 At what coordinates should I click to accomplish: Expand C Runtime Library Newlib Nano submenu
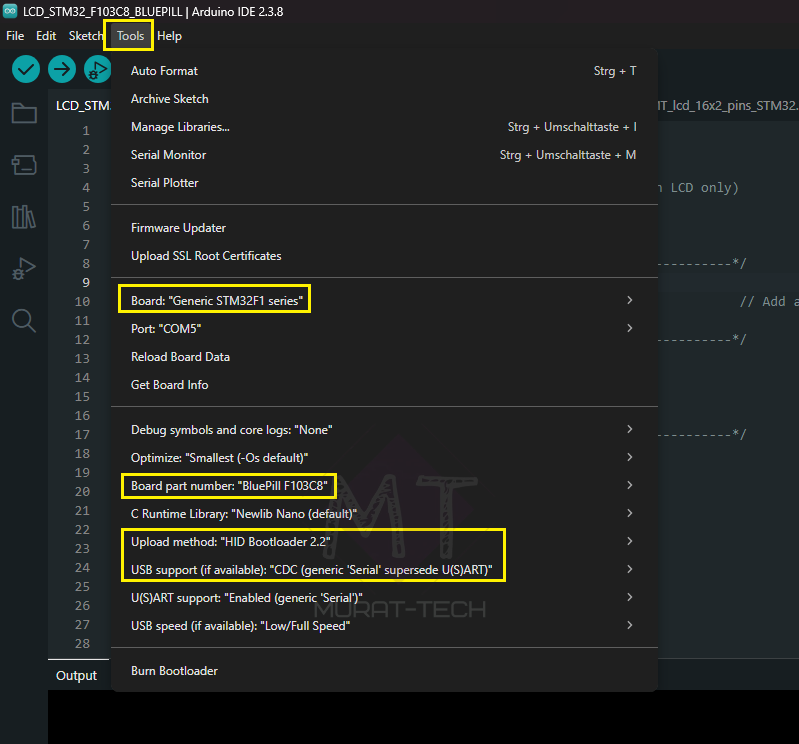[x=384, y=514]
